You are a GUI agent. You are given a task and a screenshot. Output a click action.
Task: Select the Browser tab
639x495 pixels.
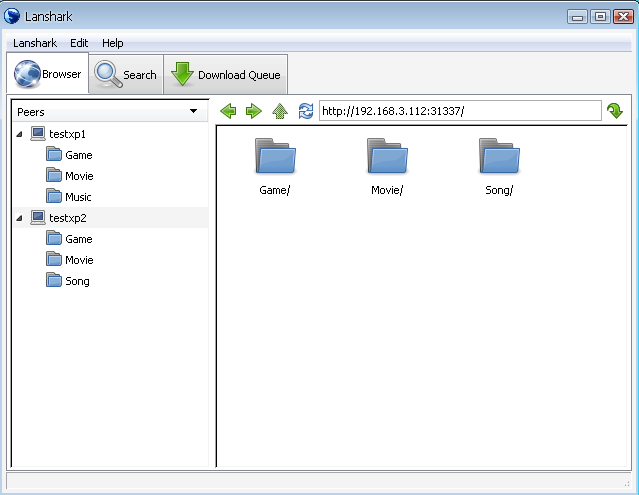point(48,75)
